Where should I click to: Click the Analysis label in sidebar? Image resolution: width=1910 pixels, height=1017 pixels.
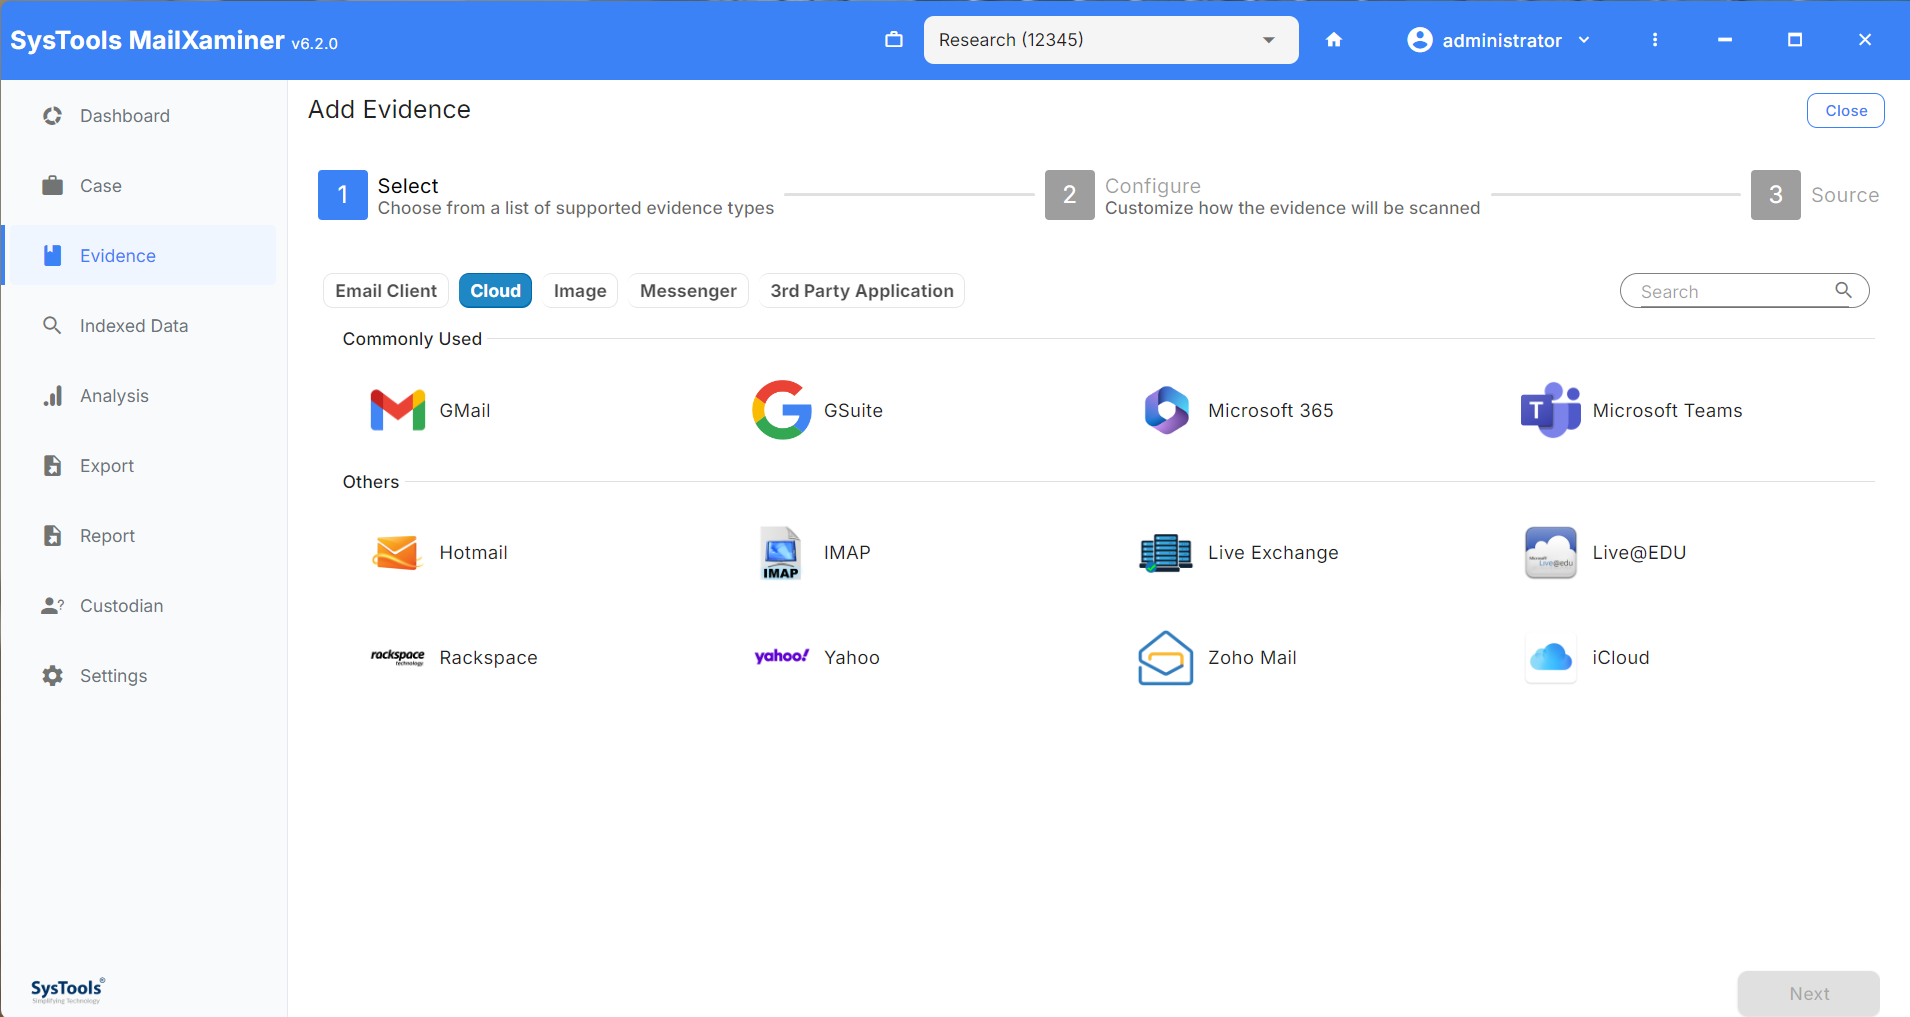[114, 396]
